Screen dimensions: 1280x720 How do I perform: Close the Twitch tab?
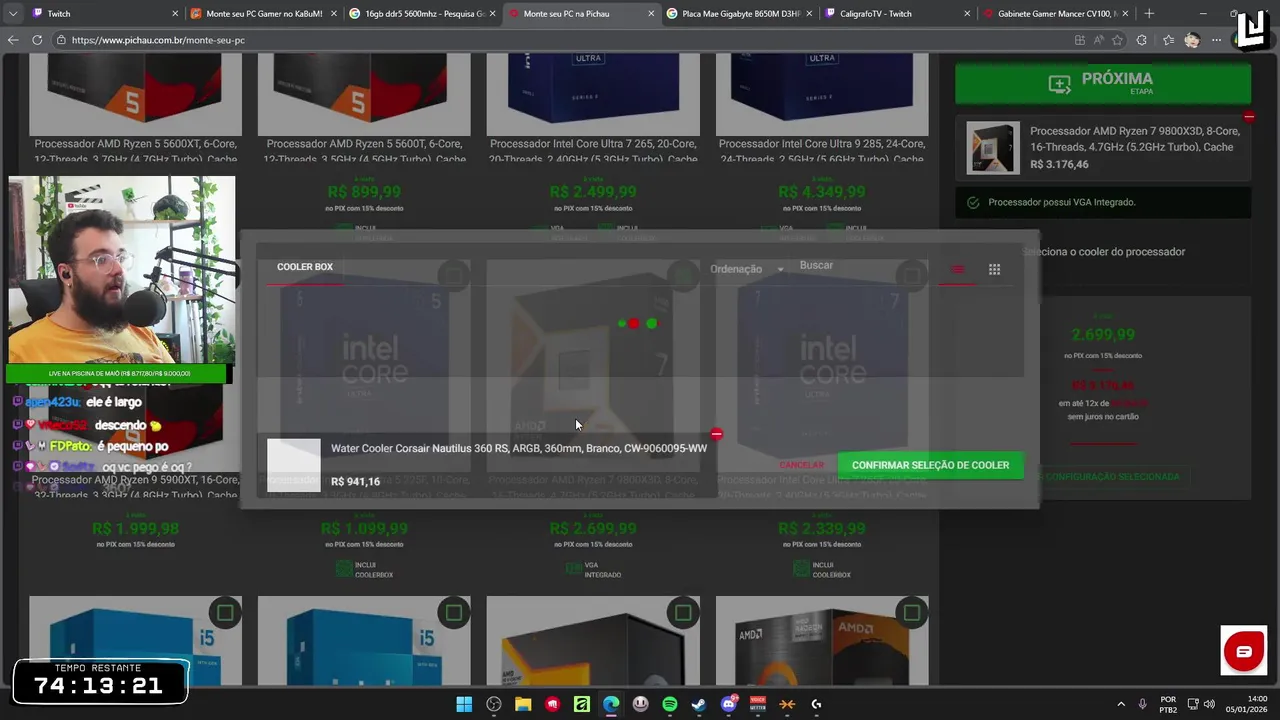pos(175,14)
